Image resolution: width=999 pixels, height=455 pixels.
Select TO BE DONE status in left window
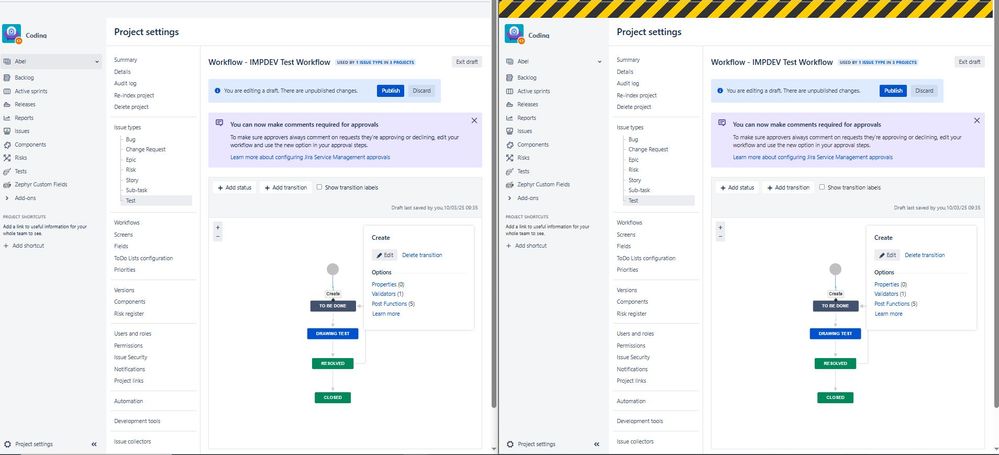point(333,306)
